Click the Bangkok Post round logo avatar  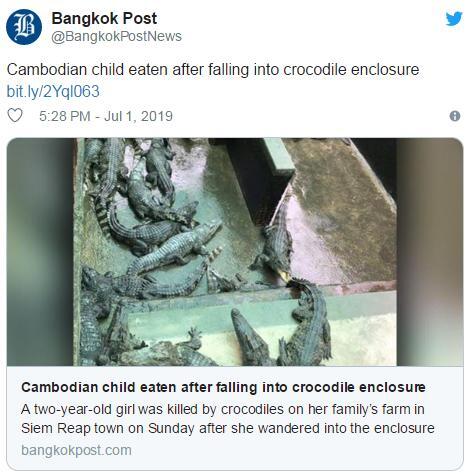point(24,27)
